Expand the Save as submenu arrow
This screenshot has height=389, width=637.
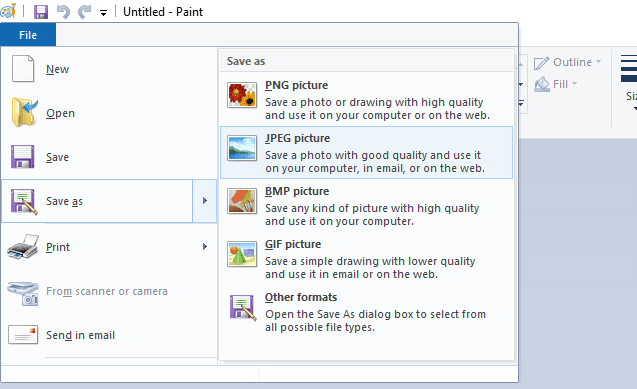click(x=205, y=201)
